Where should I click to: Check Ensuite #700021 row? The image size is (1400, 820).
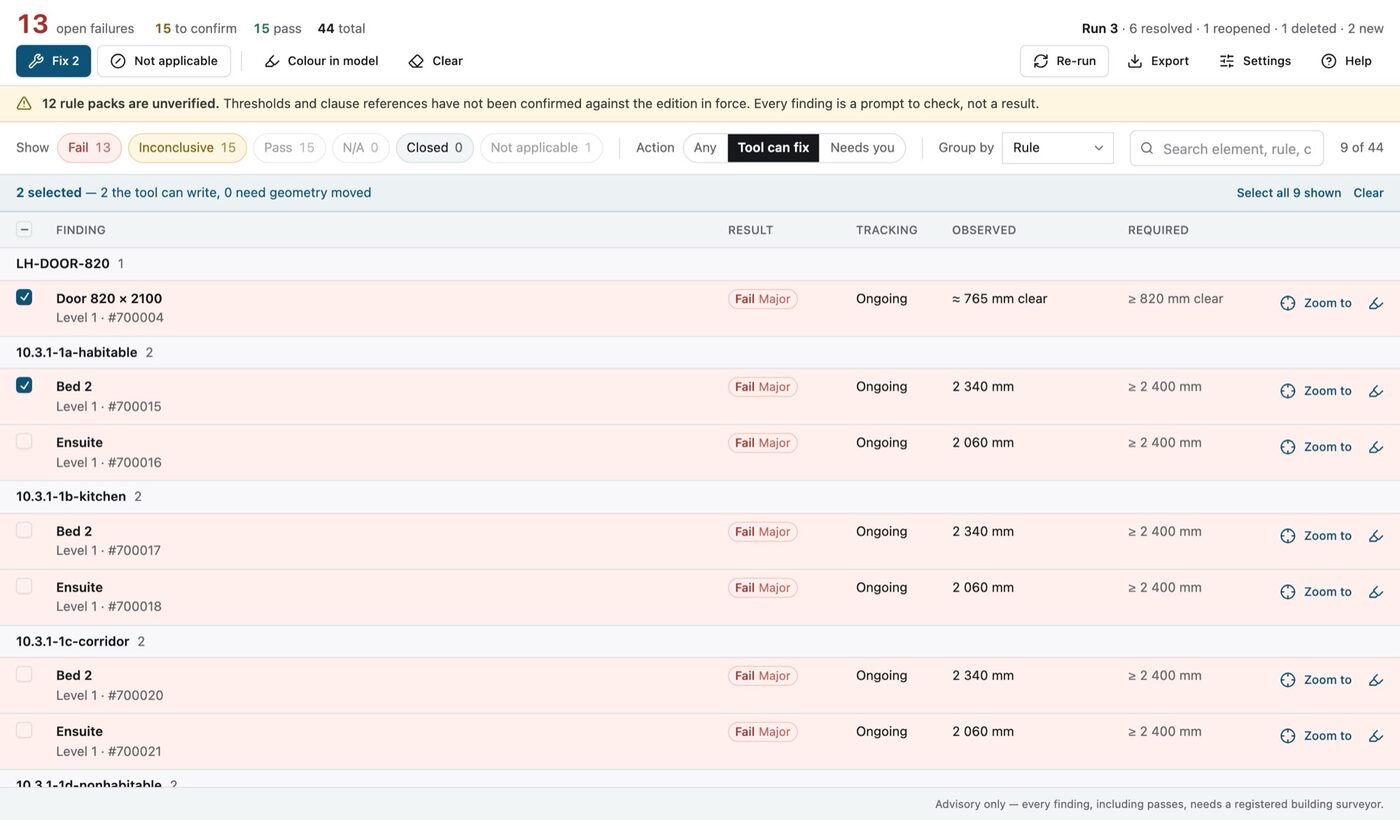[24, 730]
